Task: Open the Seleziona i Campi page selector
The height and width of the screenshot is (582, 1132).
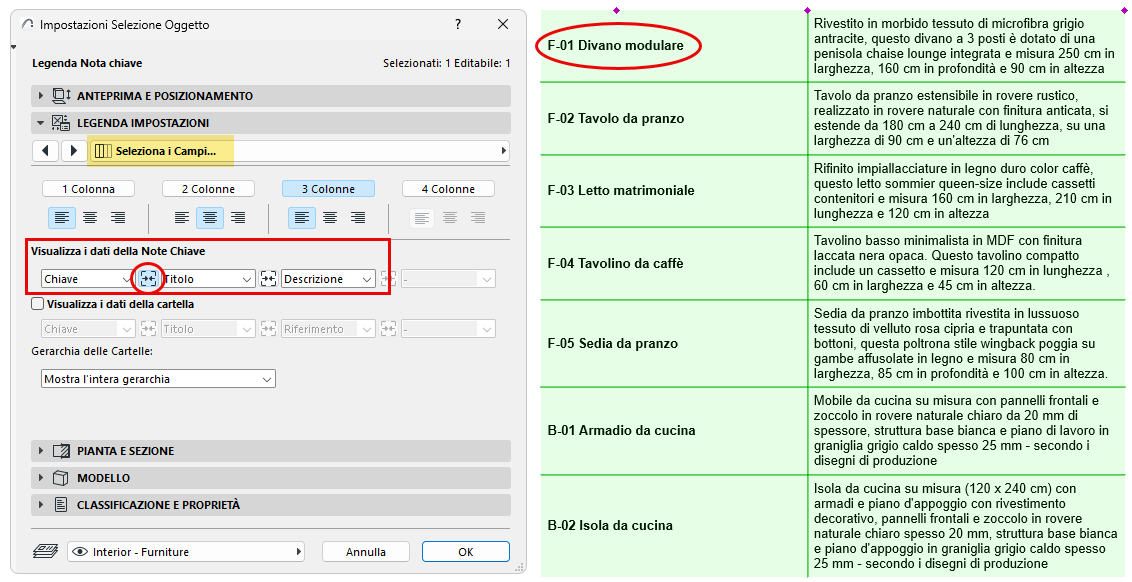Action: coord(299,151)
